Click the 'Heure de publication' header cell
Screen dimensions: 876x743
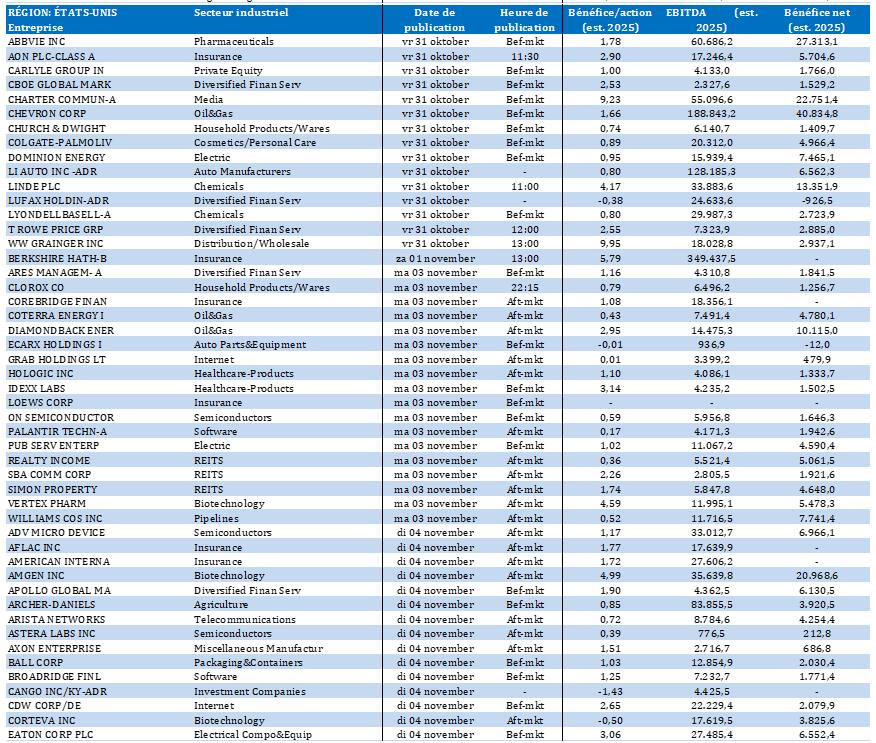click(x=525, y=20)
